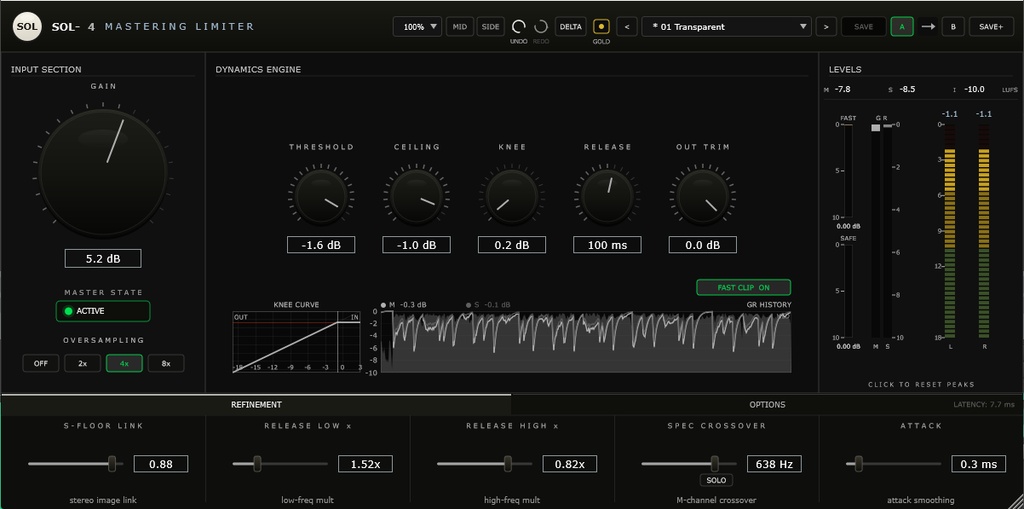The width and height of the screenshot is (1024, 509).
Task: Go to previous preset with left arrow
Action: (627, 27)
